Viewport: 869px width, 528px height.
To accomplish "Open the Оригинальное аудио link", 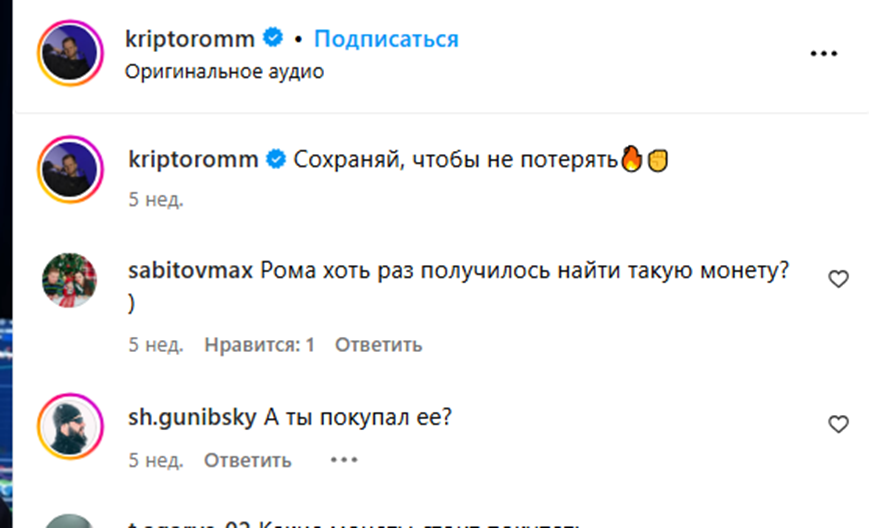I will click(225, 72).
